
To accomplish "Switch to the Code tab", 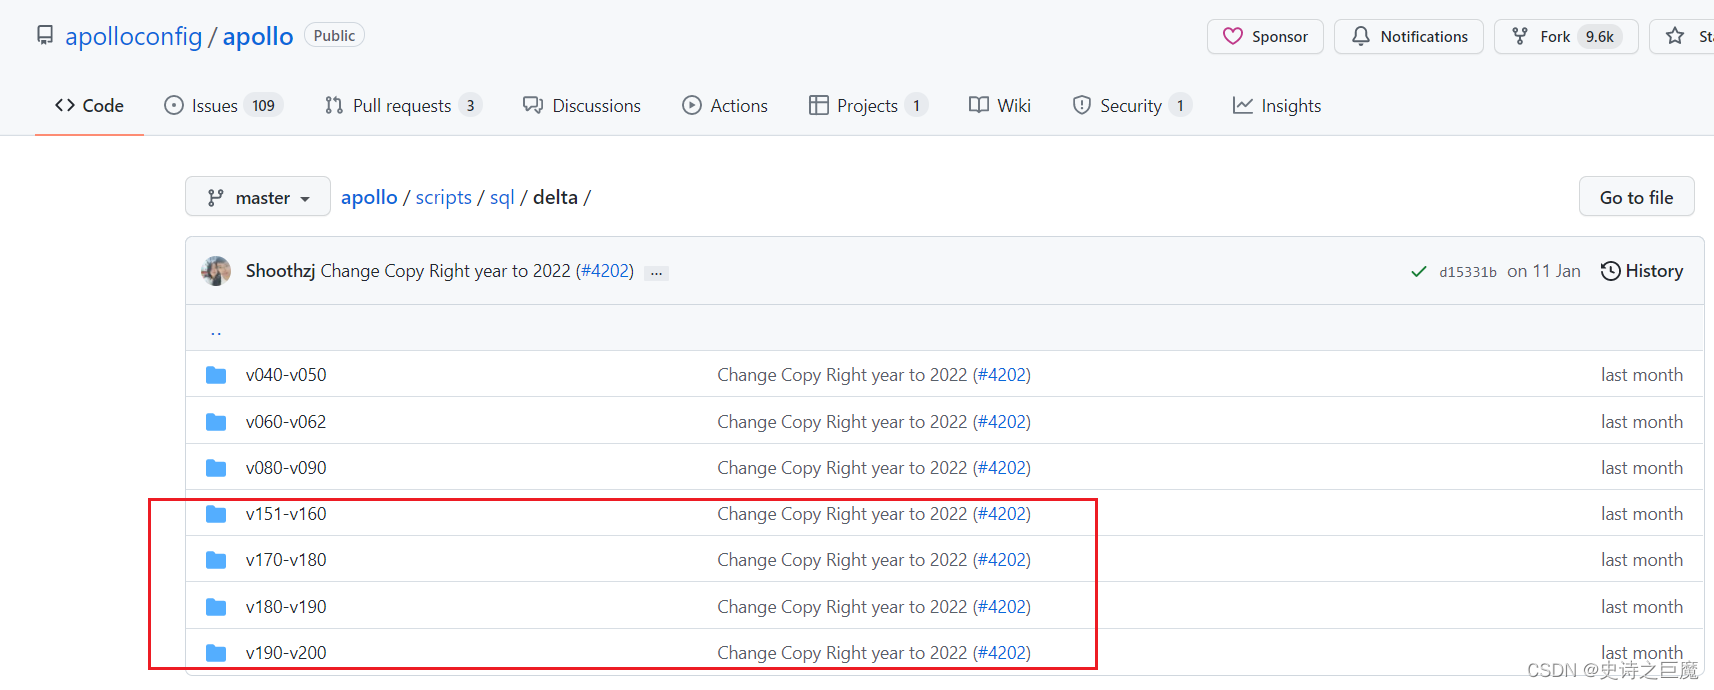I will tap(89, 106).
